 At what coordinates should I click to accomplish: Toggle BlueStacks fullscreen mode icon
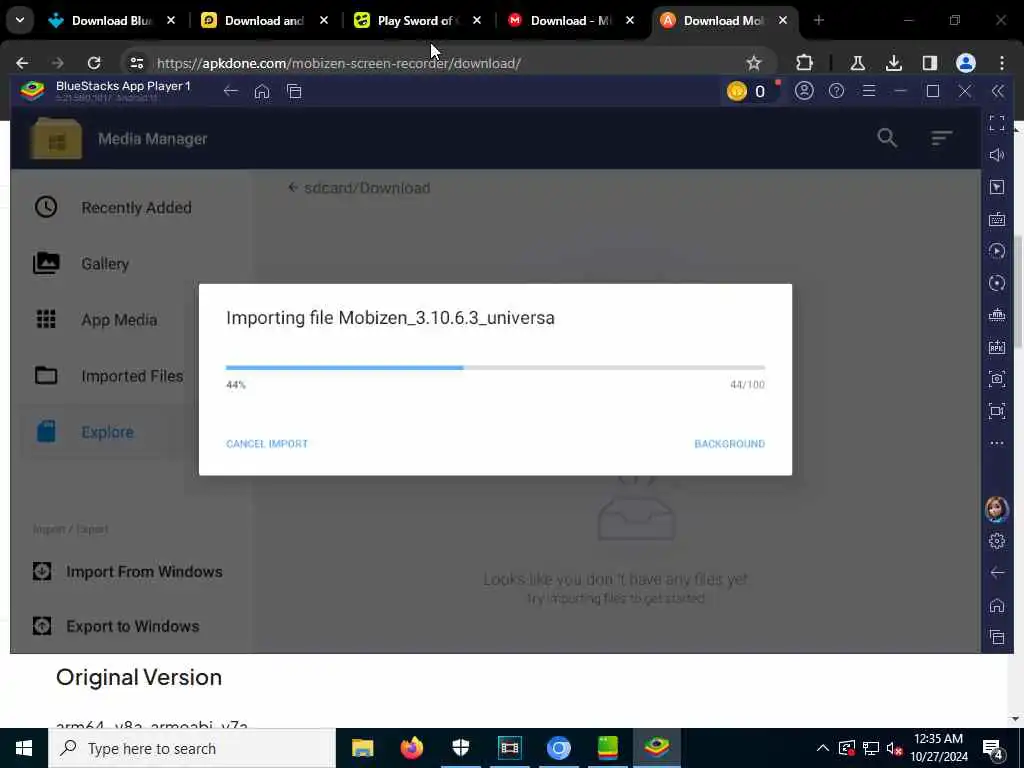[997, 123]
